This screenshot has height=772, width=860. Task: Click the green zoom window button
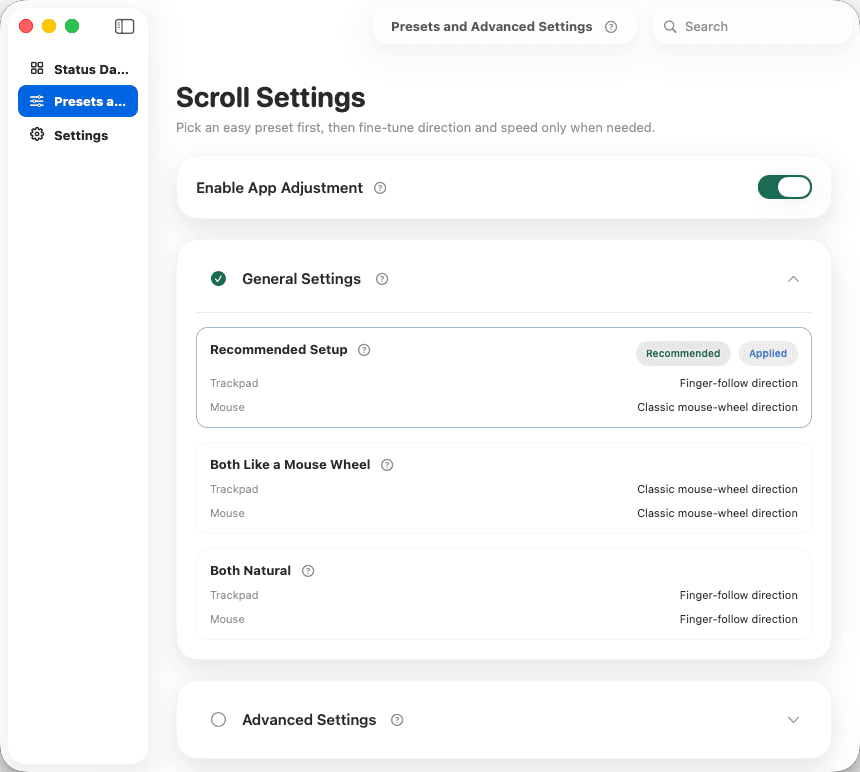(x=72, y=26)
